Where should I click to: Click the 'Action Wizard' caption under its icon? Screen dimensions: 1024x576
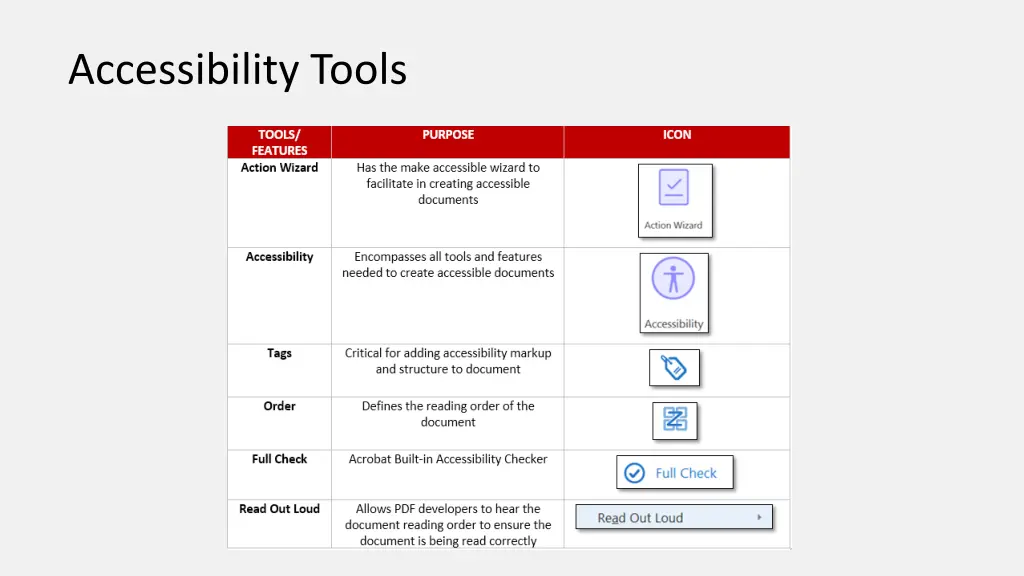click(x=673, y=226)
